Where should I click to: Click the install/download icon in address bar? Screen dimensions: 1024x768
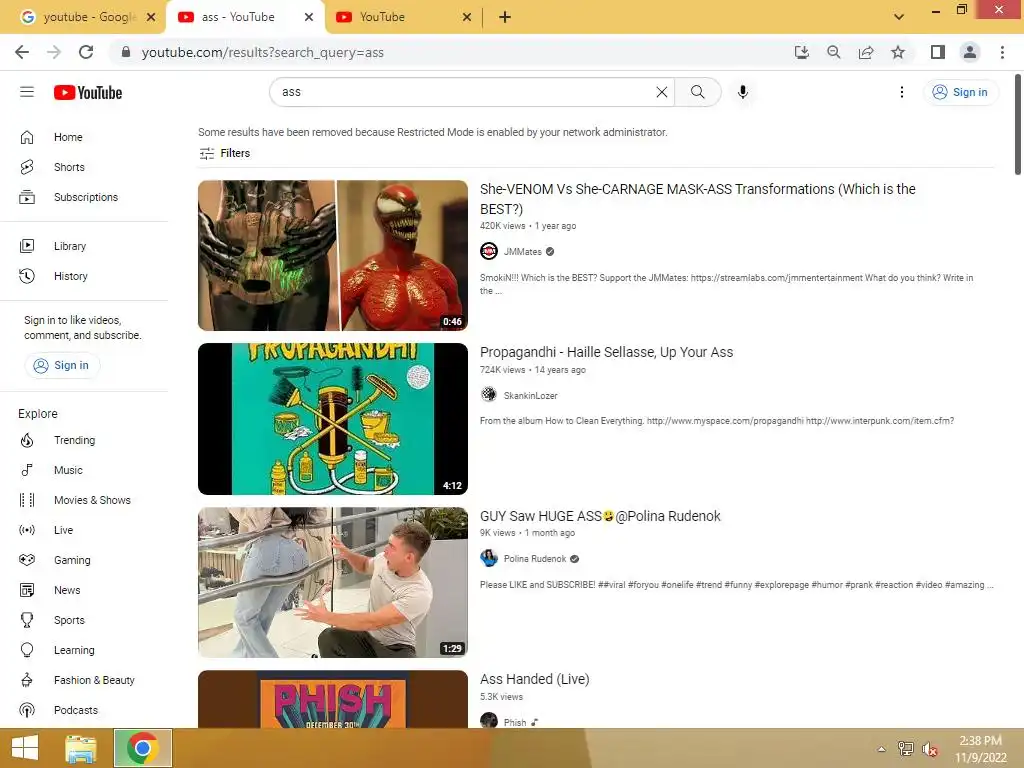click(x=802, y=52)
